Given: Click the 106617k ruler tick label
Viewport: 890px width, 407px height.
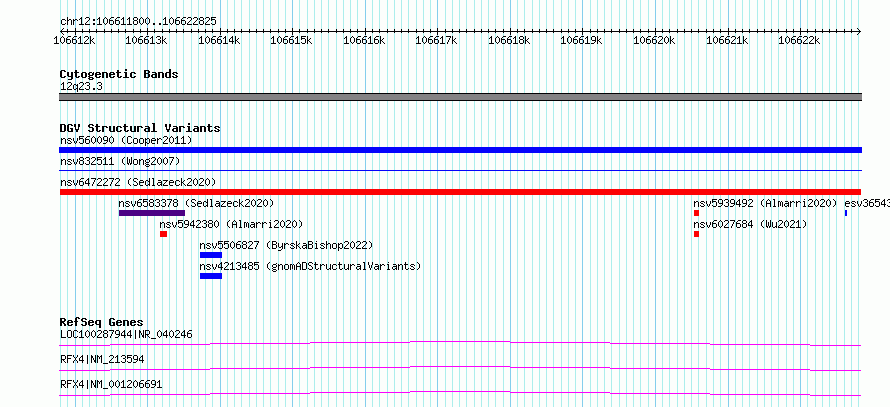Looking at the screenshot, I should tap(437, 40).
